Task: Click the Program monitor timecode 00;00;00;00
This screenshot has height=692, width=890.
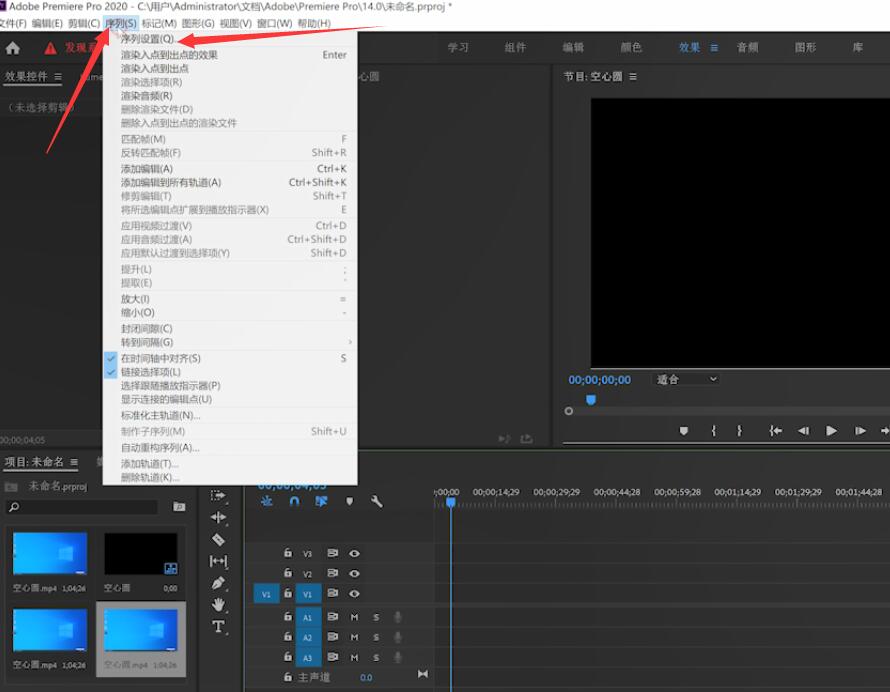Action: [599, 380]
